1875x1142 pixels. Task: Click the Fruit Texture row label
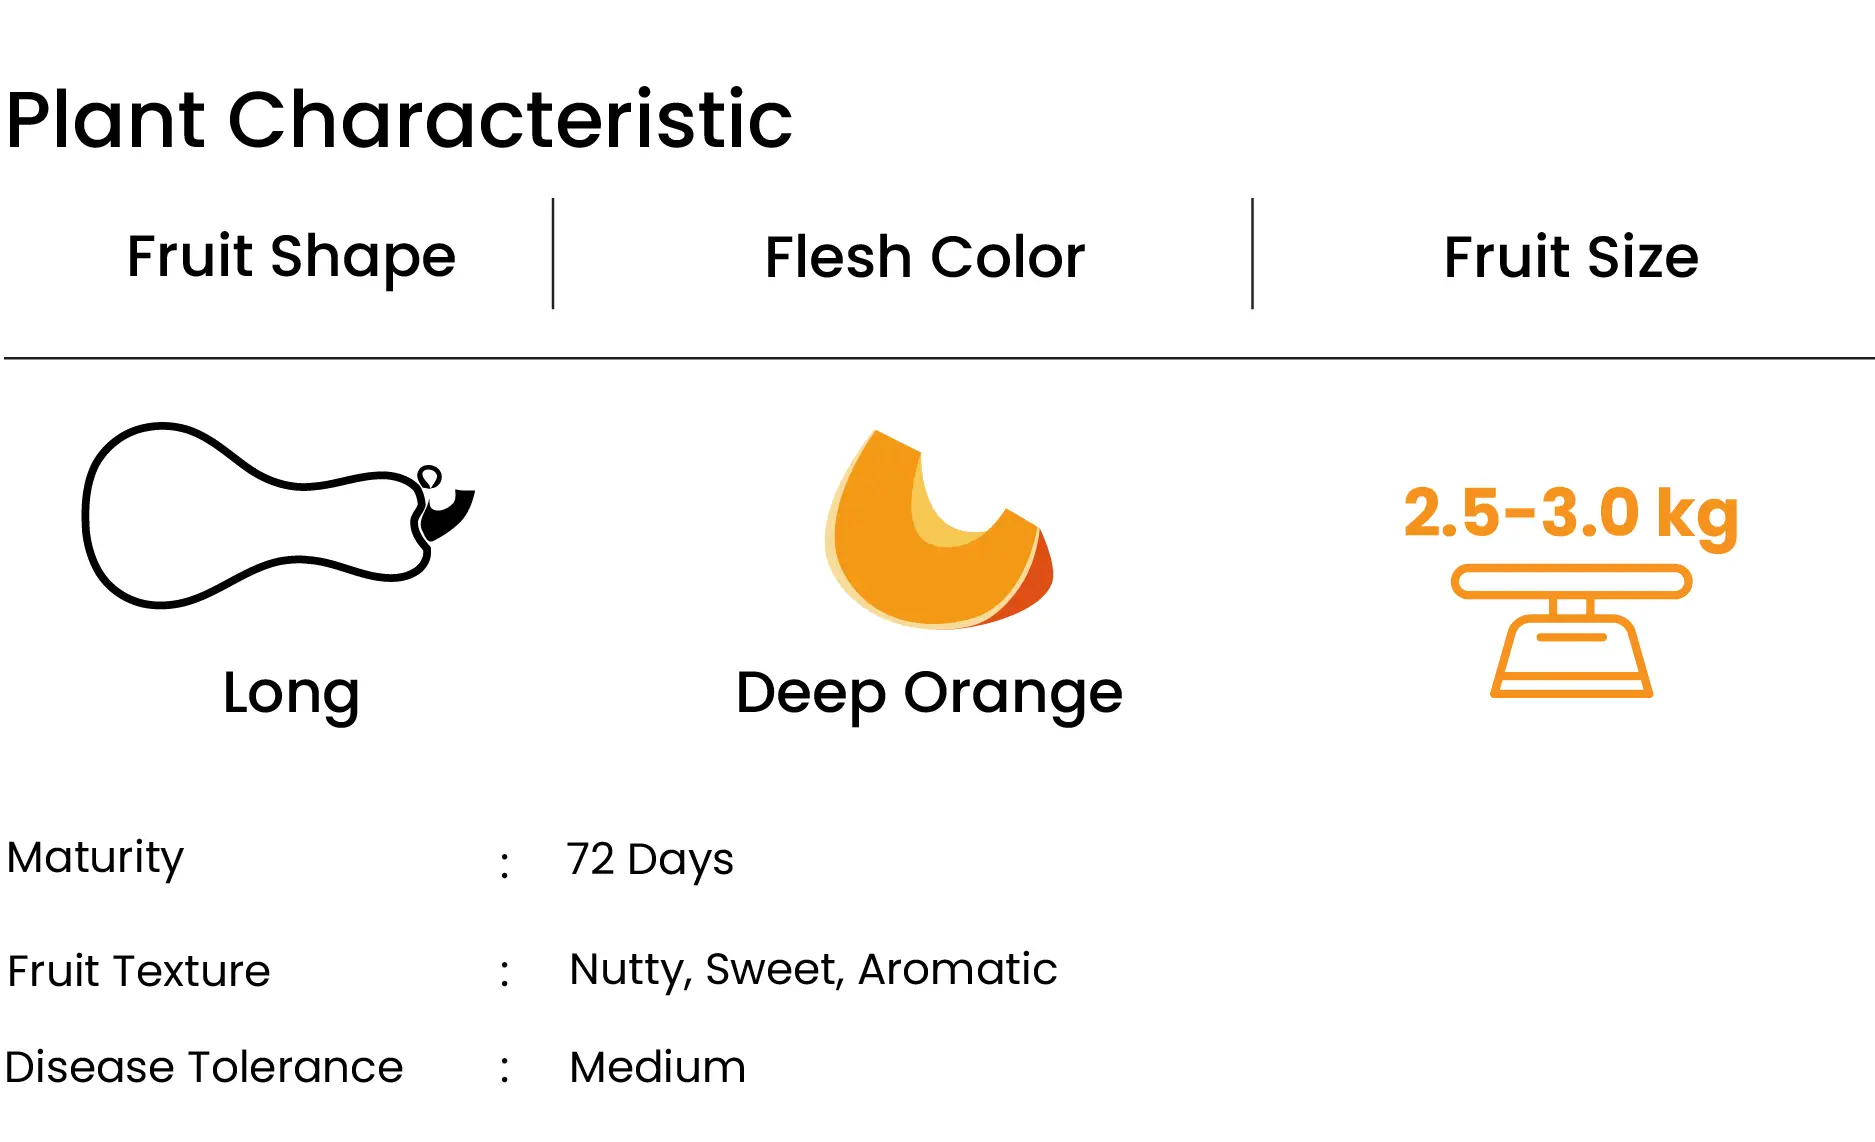click(138, 971)
